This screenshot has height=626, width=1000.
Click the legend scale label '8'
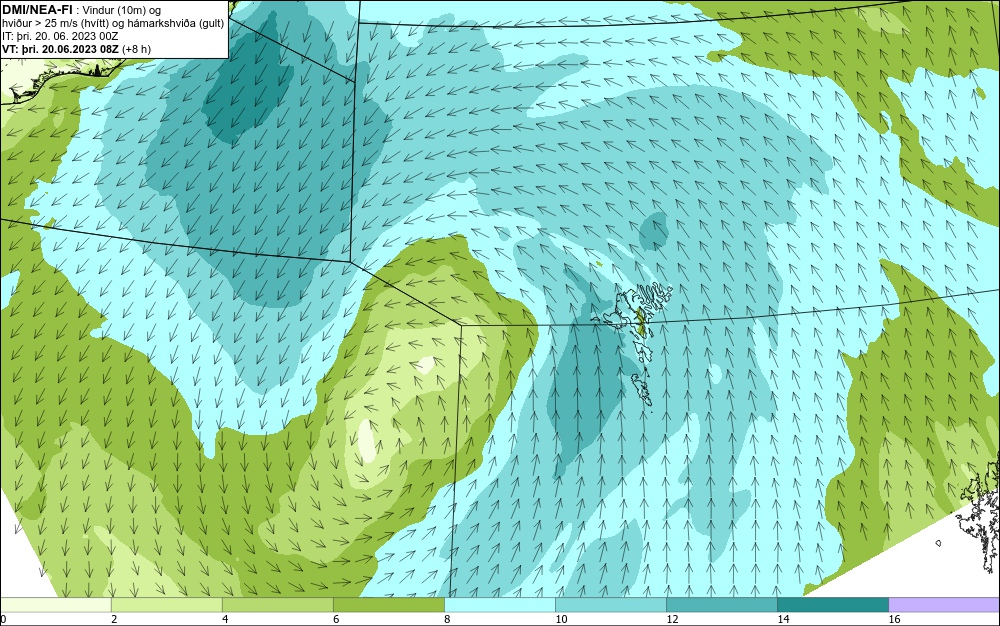click(447, 619)
